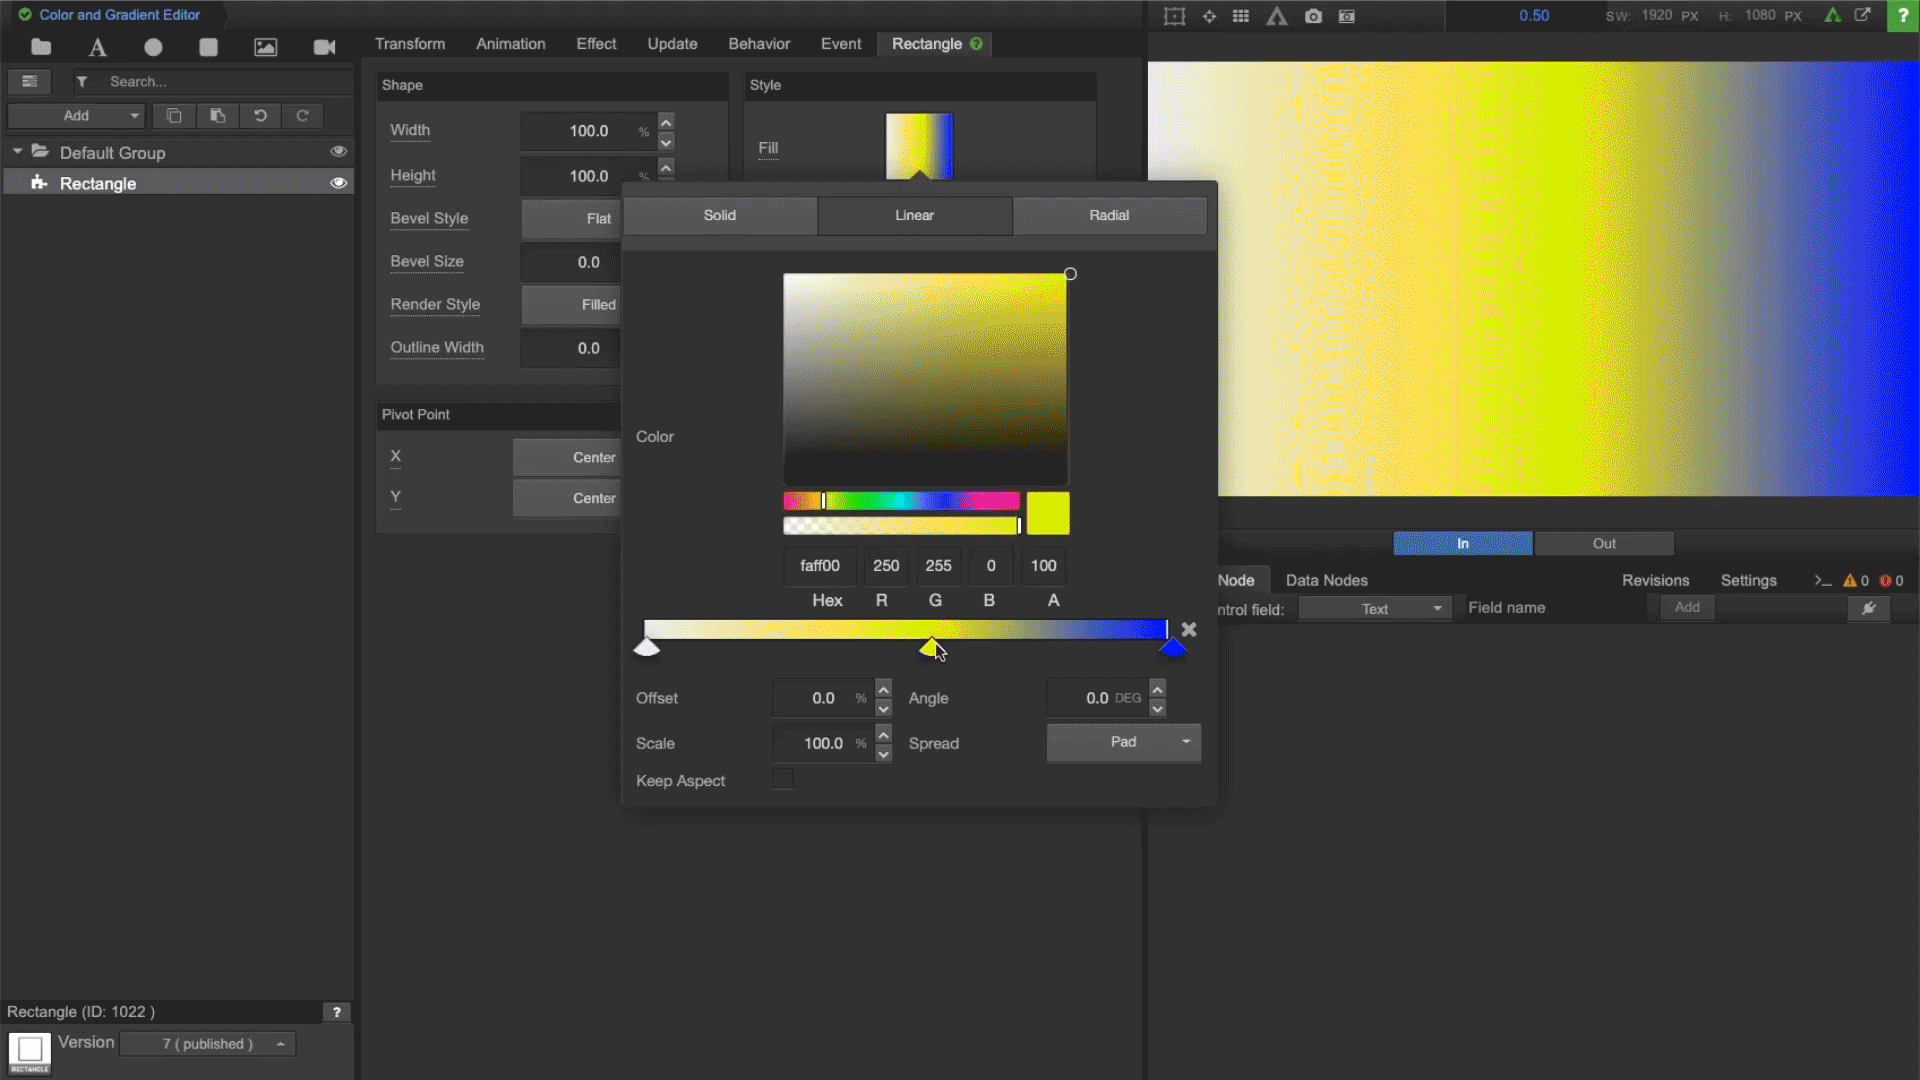Click the Rectangle help question mark in footer
The height and width of the screenshot is (1080, 1920).
click(x=337, y=1012)
